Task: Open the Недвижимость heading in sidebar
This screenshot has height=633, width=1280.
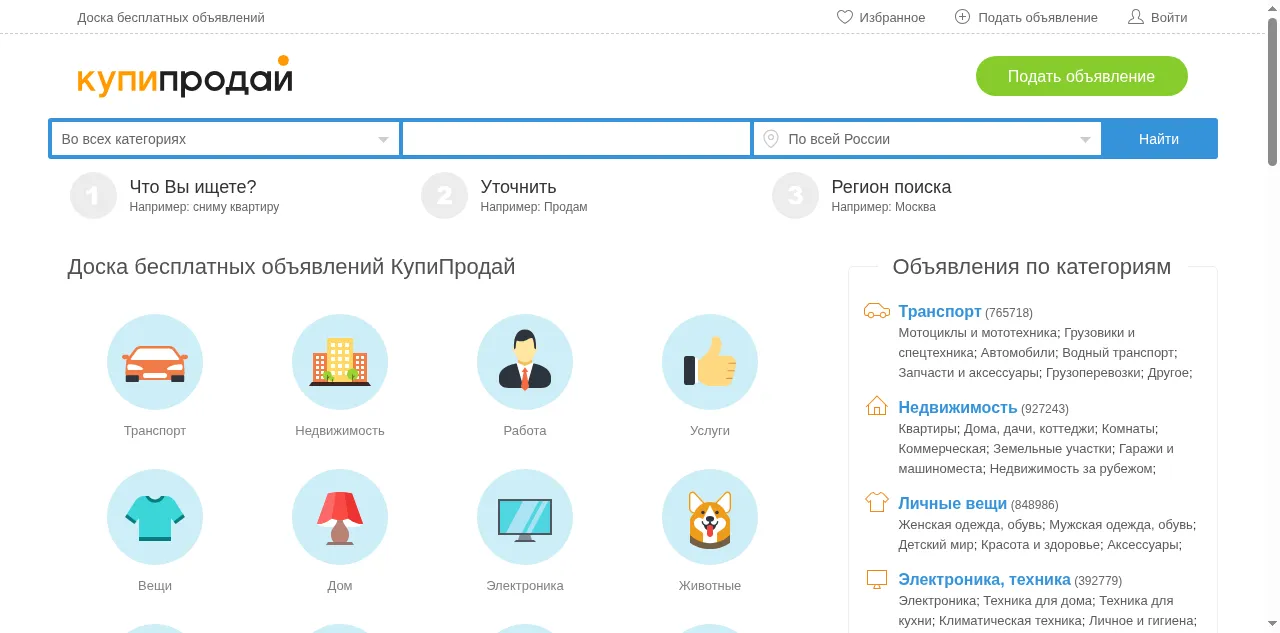Action: pos(957,407)
